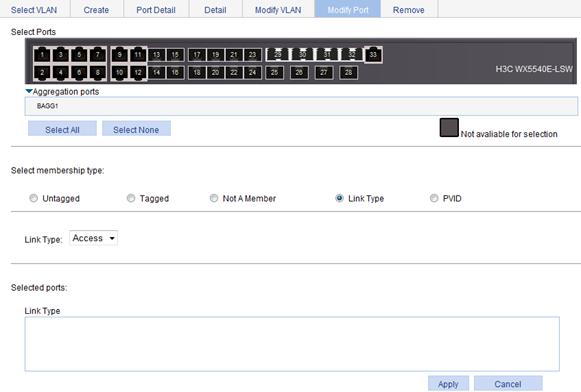Cancel the port modification
Screen dimensions: 581x392
[x=508, y=384]
